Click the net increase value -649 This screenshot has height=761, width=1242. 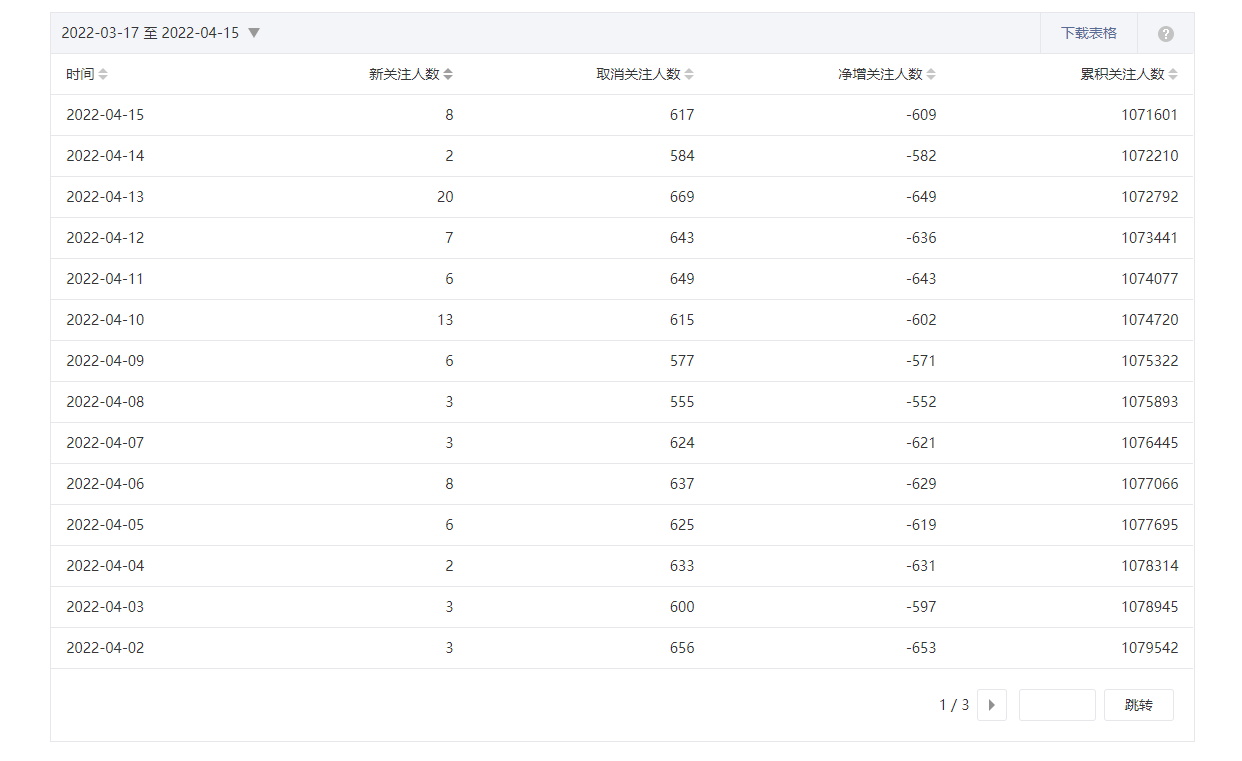point(920,197)
